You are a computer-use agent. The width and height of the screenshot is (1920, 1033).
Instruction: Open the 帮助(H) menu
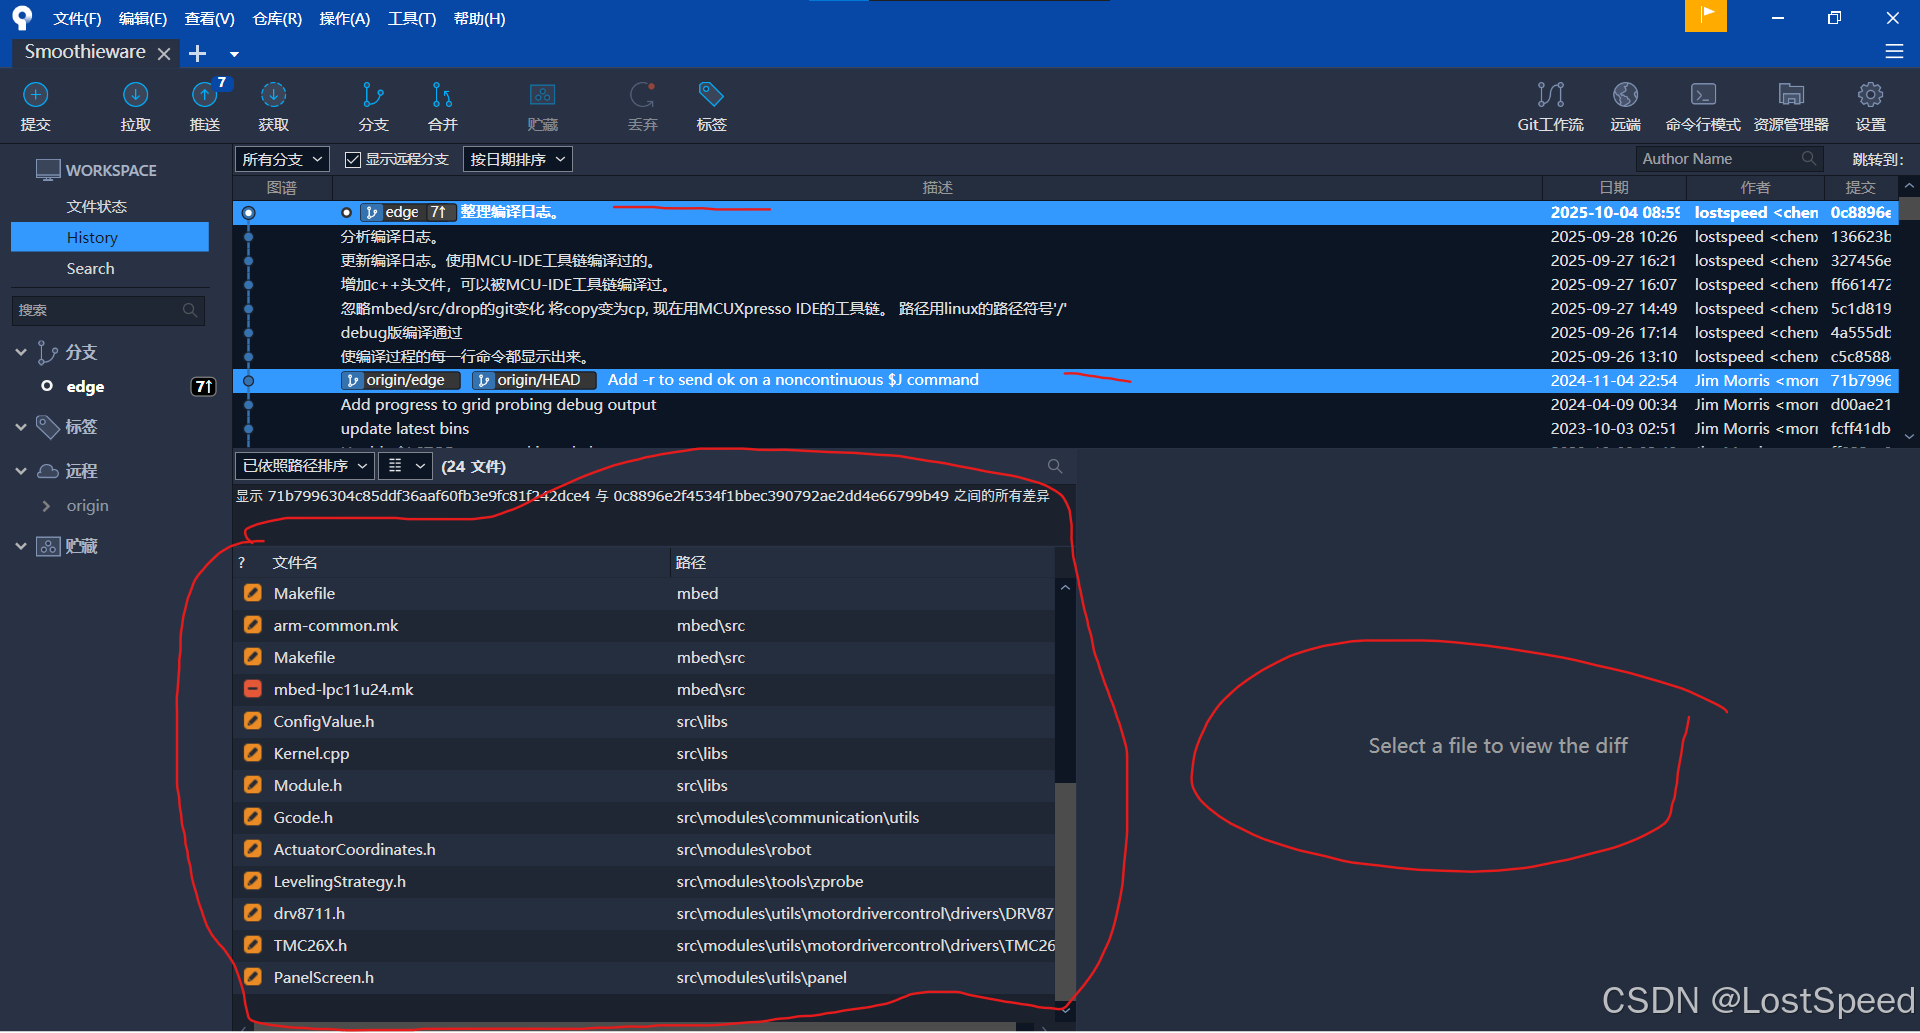(x=480, y=19)
